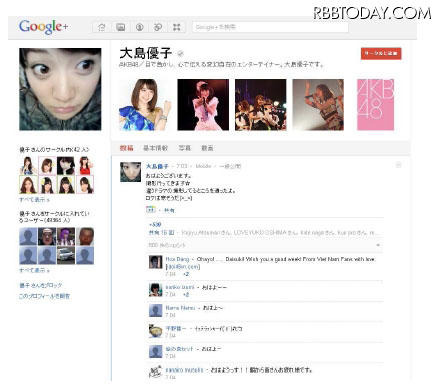Click the link to block 優子さん
This screenshot has width=437, height=390.
(x=41, y=285)
